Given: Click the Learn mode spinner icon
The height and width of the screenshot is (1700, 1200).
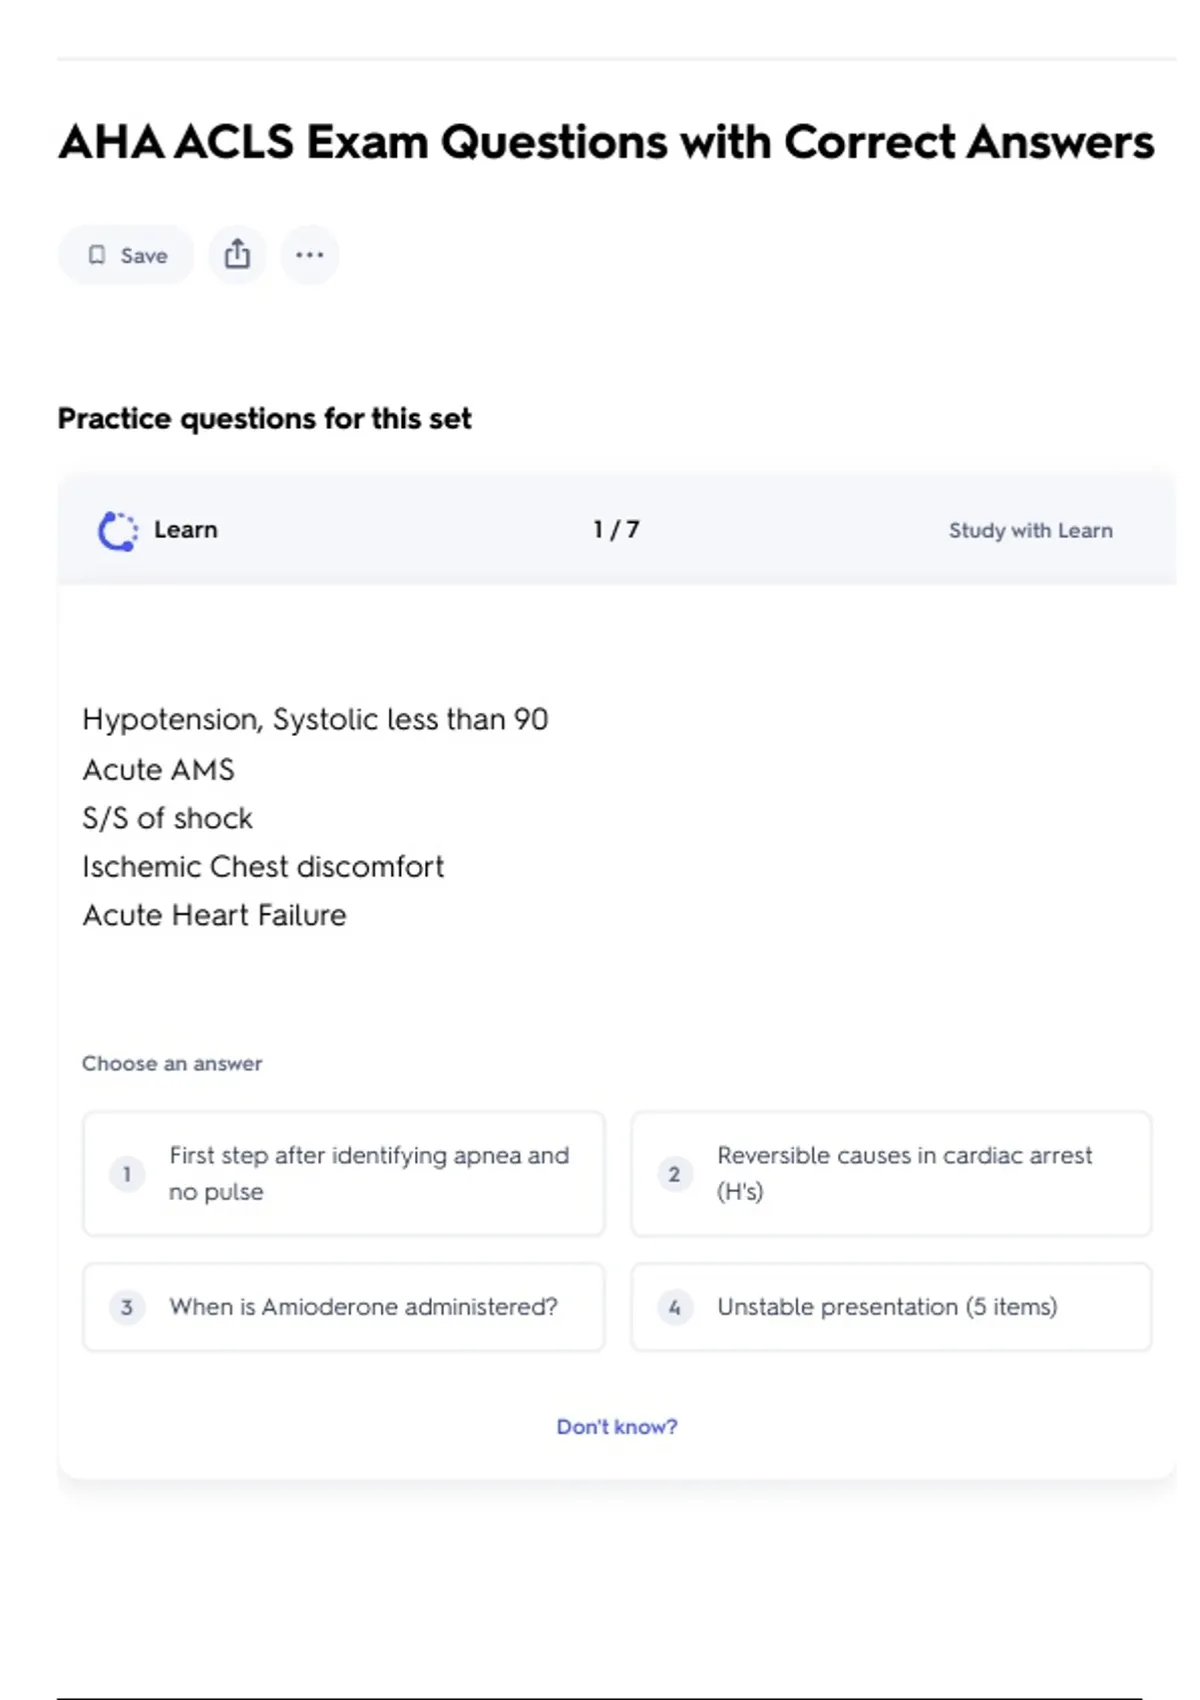Looking at the screenshot, I should pos(118,530).
